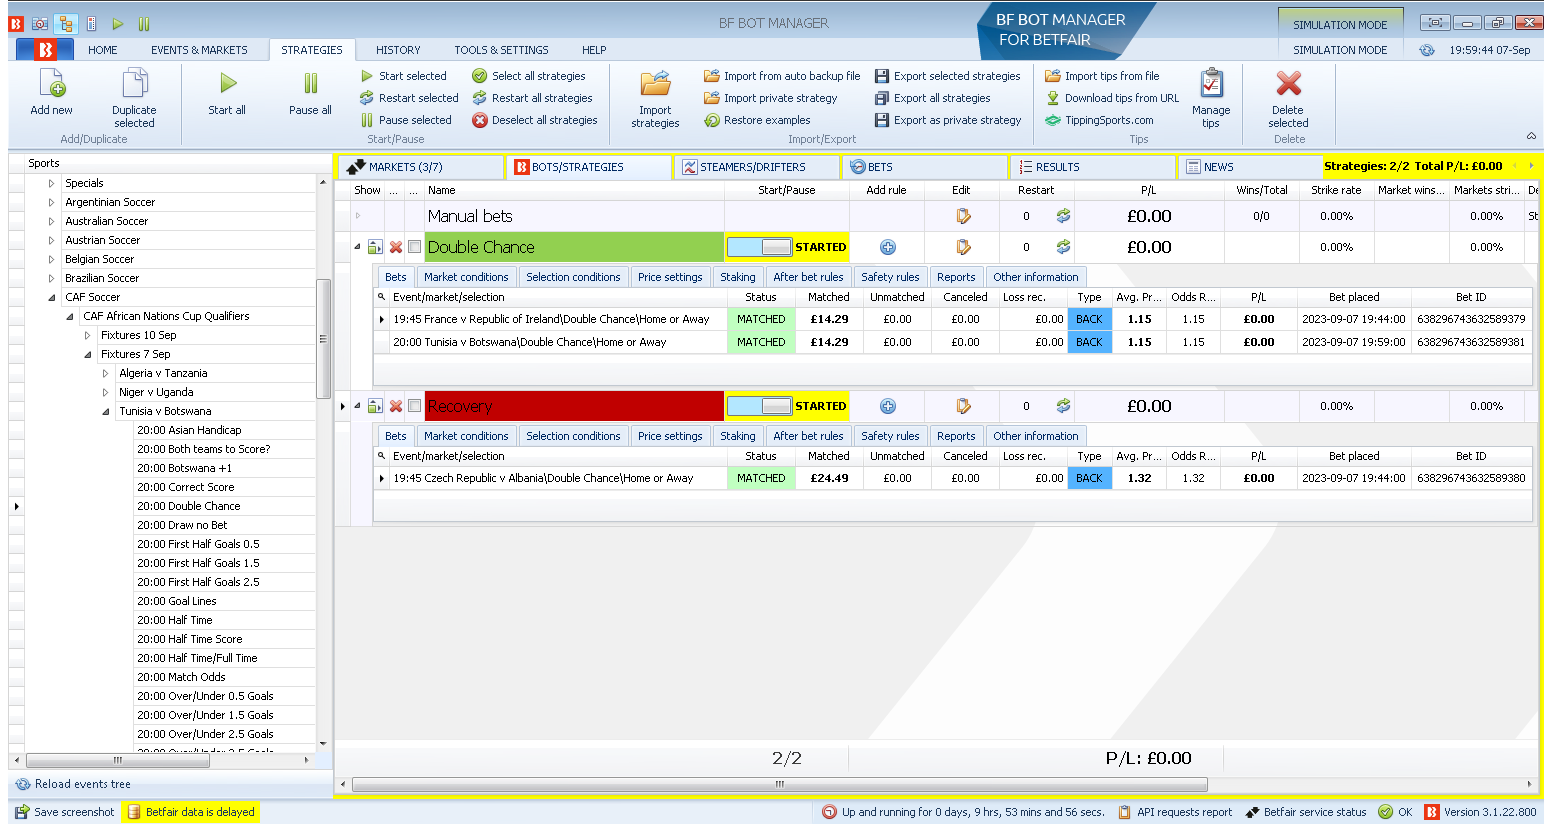Click sports tree vertical scrollbar thumb
This screenshot has height=832, width=1552.
(x=323, y=338)
